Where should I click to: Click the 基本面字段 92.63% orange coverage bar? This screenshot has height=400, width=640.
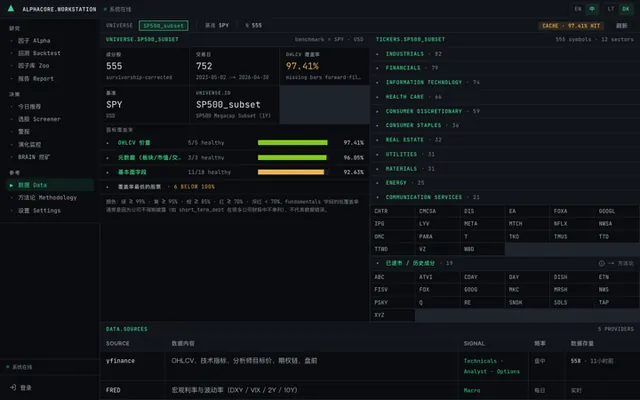[x=291, y=172]
